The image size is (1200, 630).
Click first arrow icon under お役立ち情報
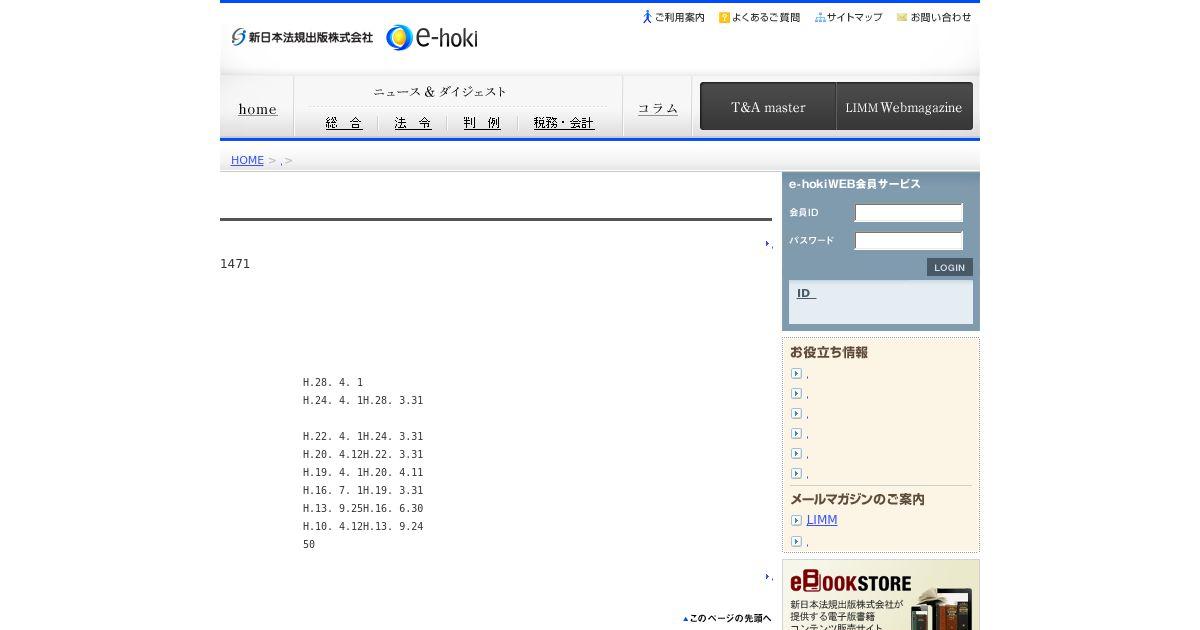click(x=796, y=373)
